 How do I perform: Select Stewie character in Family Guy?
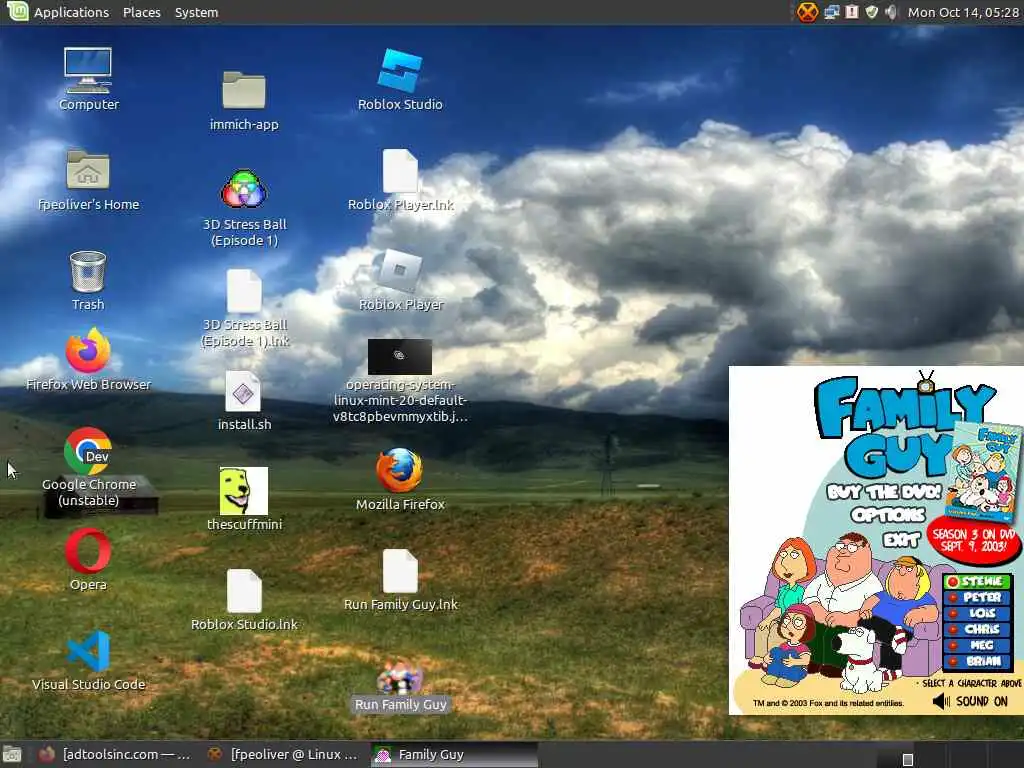point(978,581)
